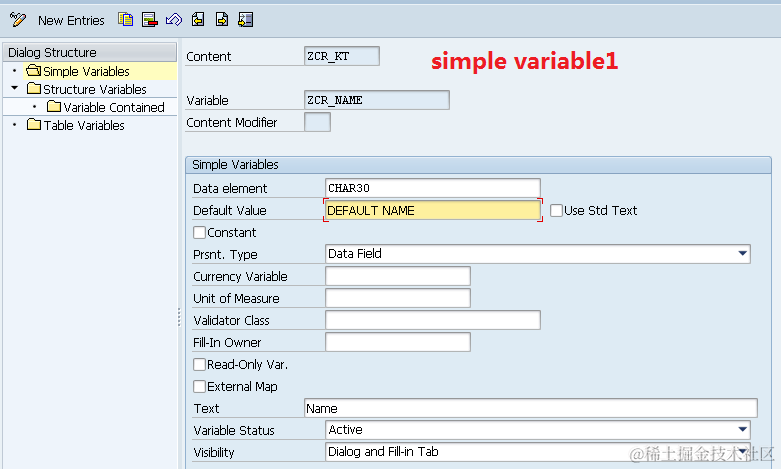Viewport: 781px width, 469px height.
Task: Select Variable Contained tree node
Action: coord(114,107)
